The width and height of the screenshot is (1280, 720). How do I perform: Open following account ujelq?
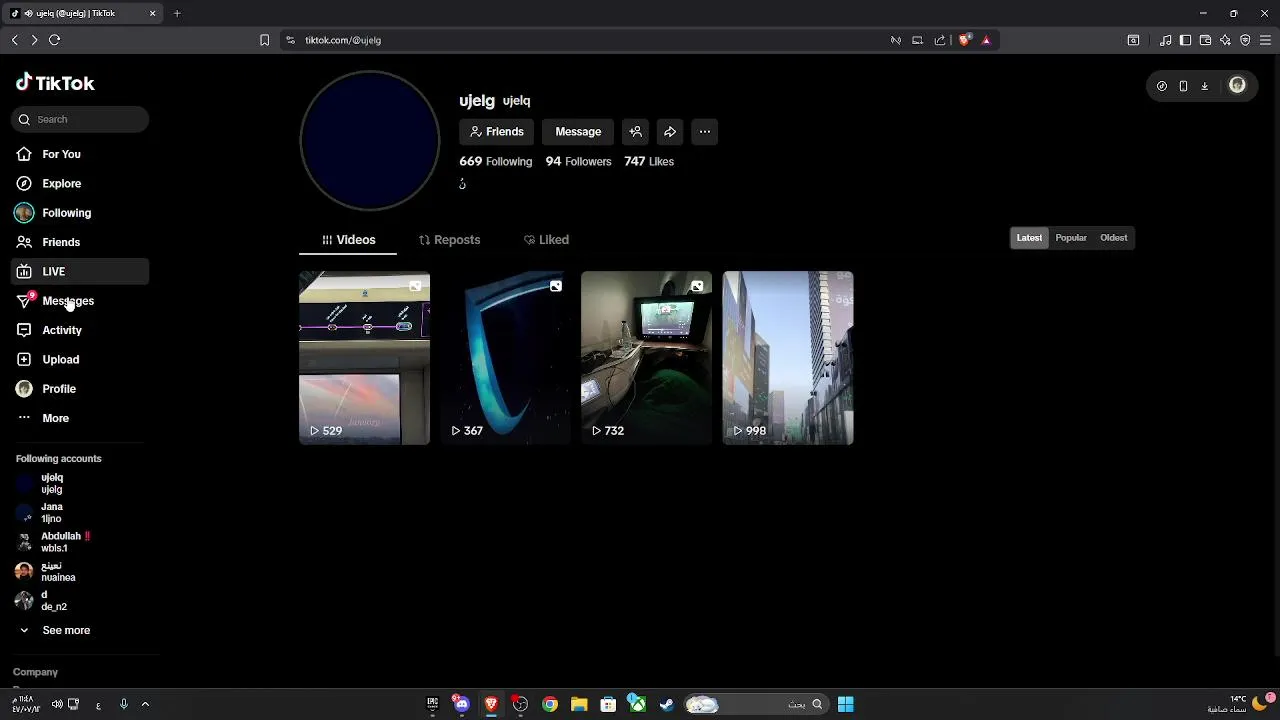point(50,484)
